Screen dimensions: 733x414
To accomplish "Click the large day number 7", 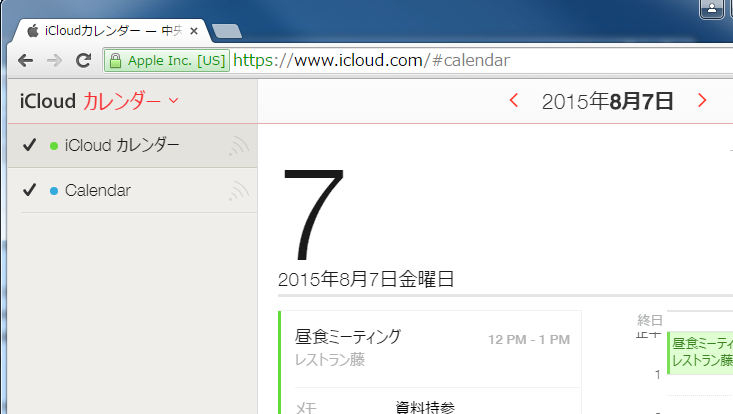I will (313, 214).
